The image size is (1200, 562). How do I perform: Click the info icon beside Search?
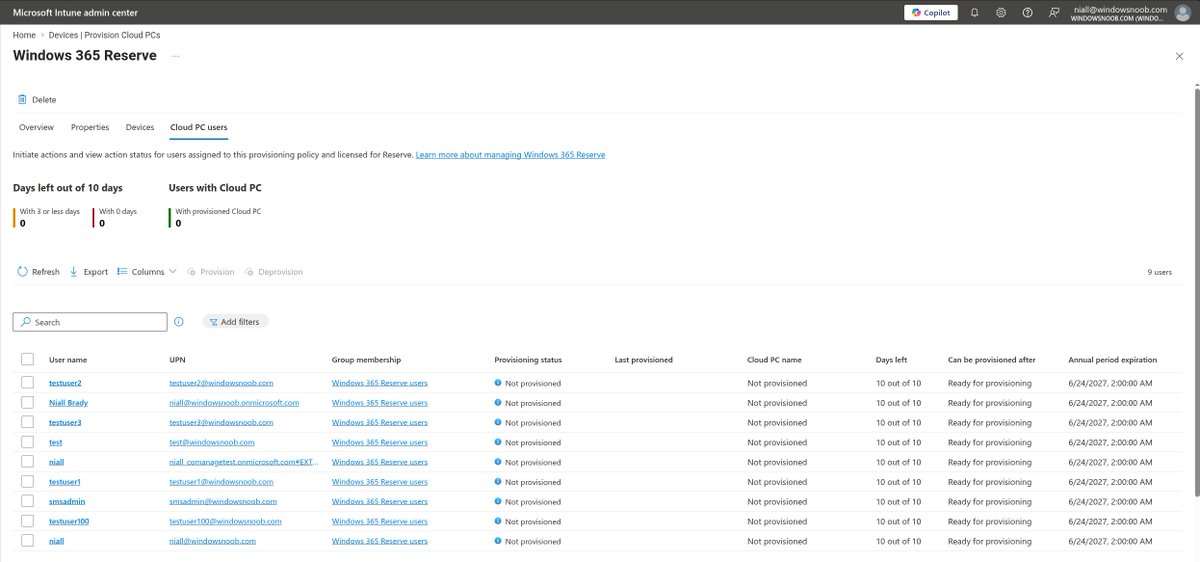179,322
